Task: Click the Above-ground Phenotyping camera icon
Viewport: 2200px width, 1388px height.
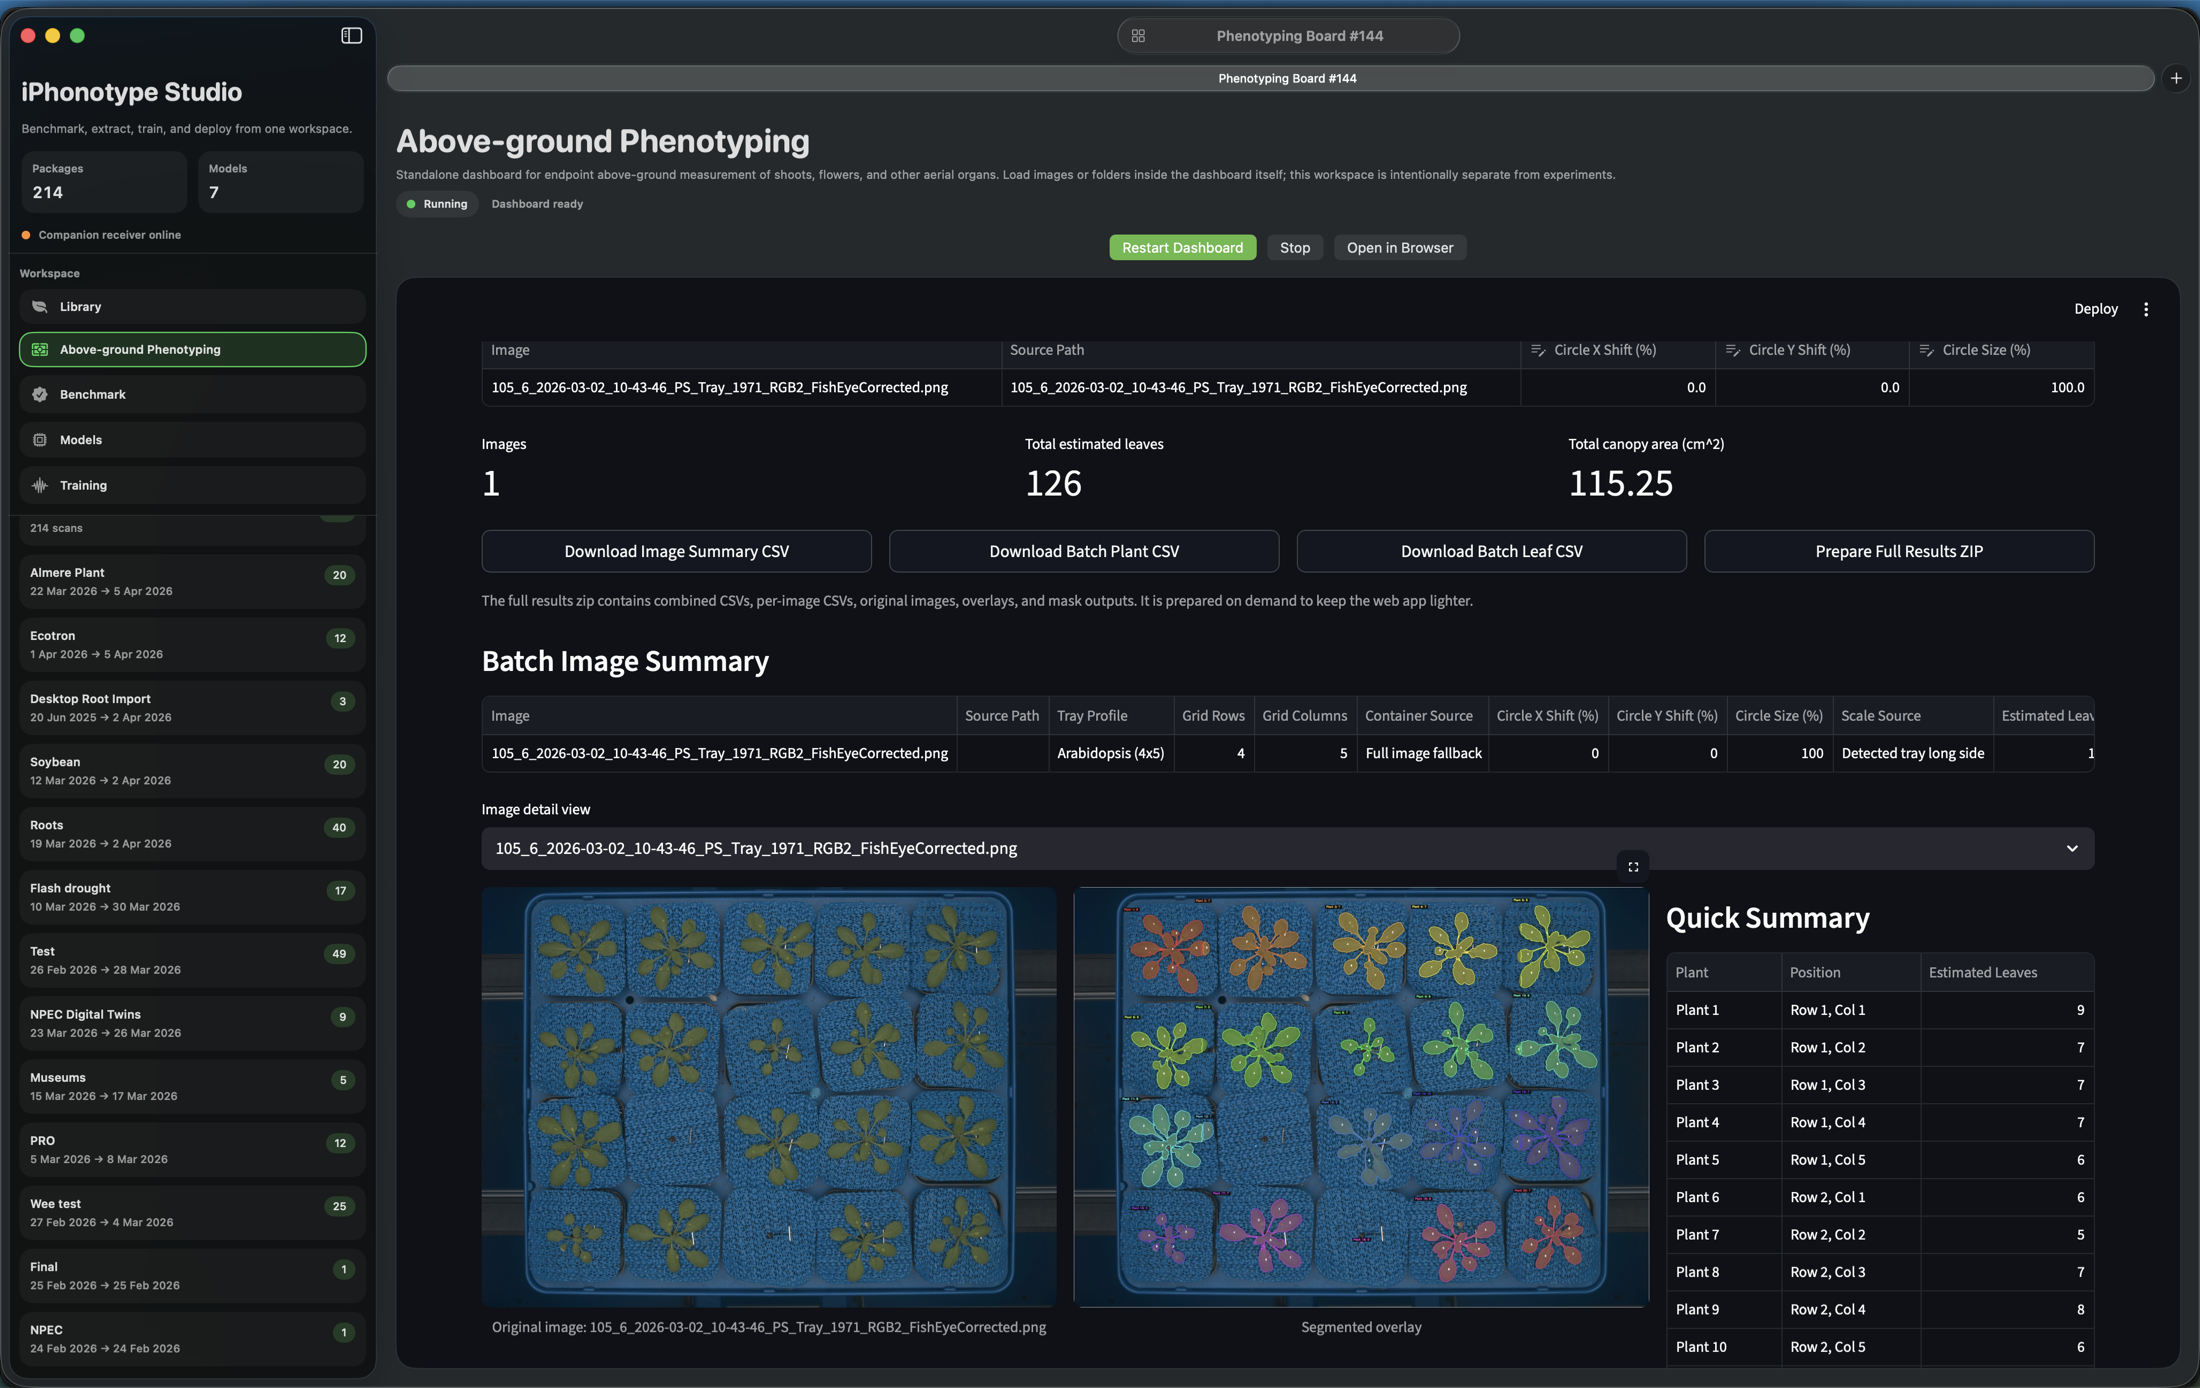Action: pyautogui.click(x=39, y=349)
